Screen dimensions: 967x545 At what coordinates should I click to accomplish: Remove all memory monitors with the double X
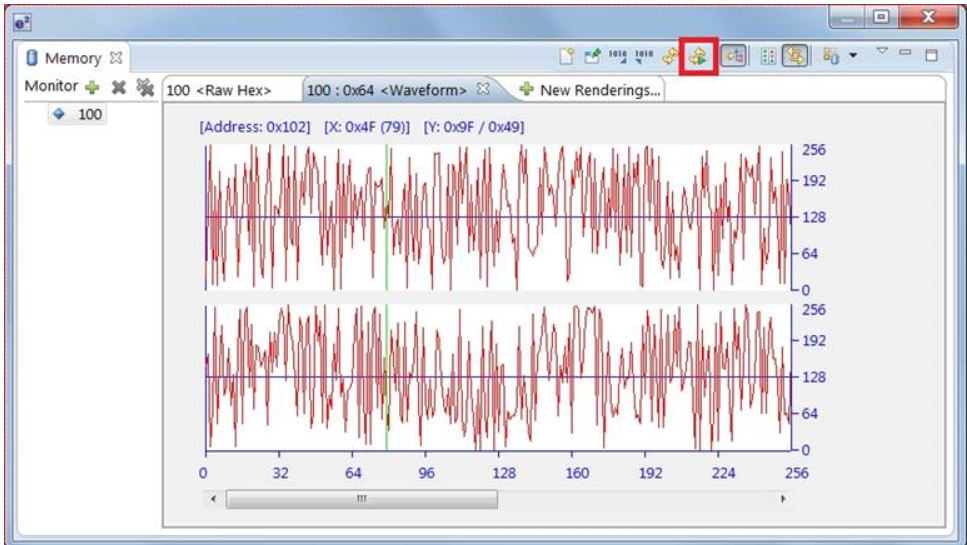145,87
